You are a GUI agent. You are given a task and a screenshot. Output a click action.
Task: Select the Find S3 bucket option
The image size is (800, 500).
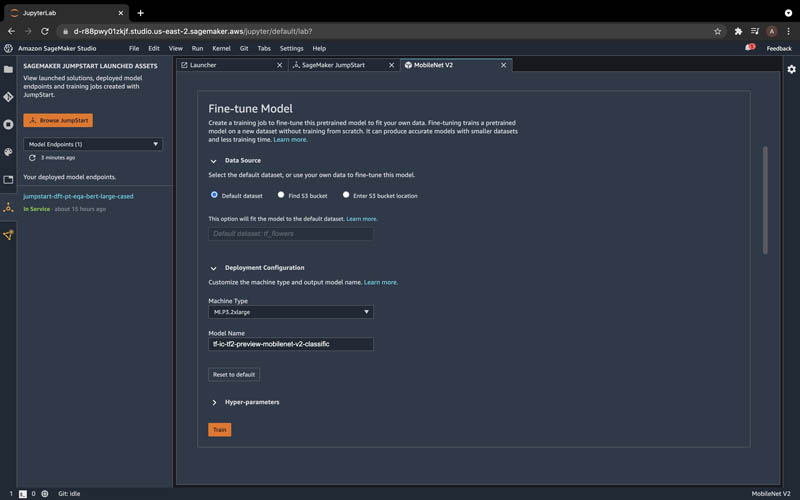pos(281,195)
